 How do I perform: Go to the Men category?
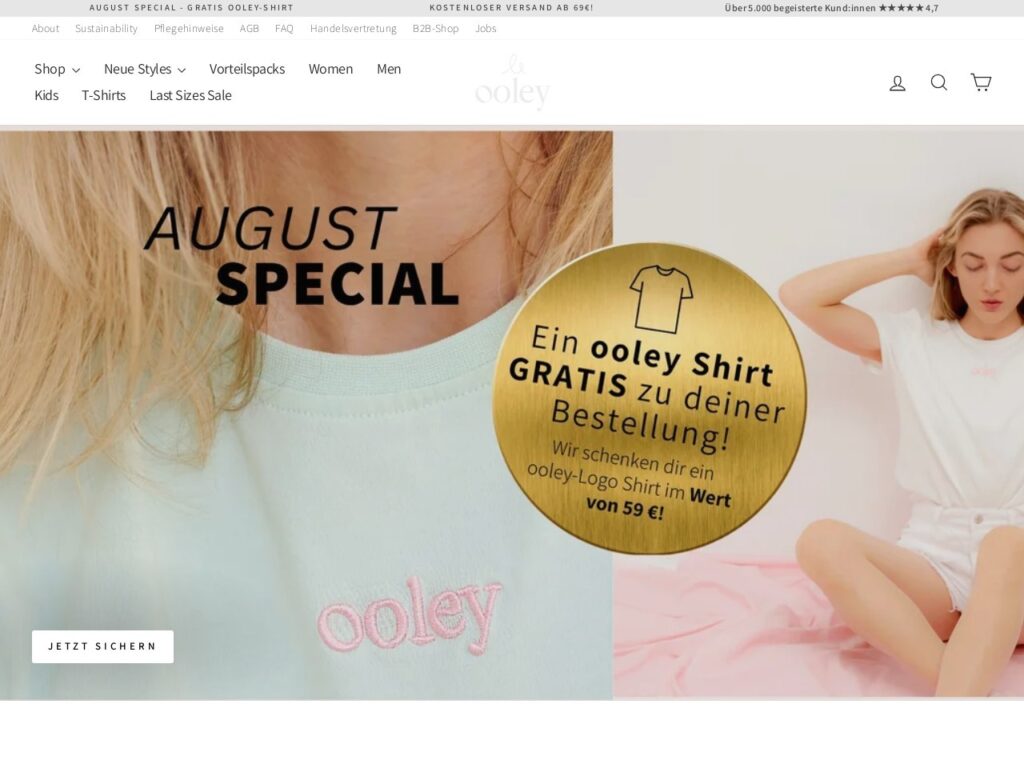(x=389, y=69)
